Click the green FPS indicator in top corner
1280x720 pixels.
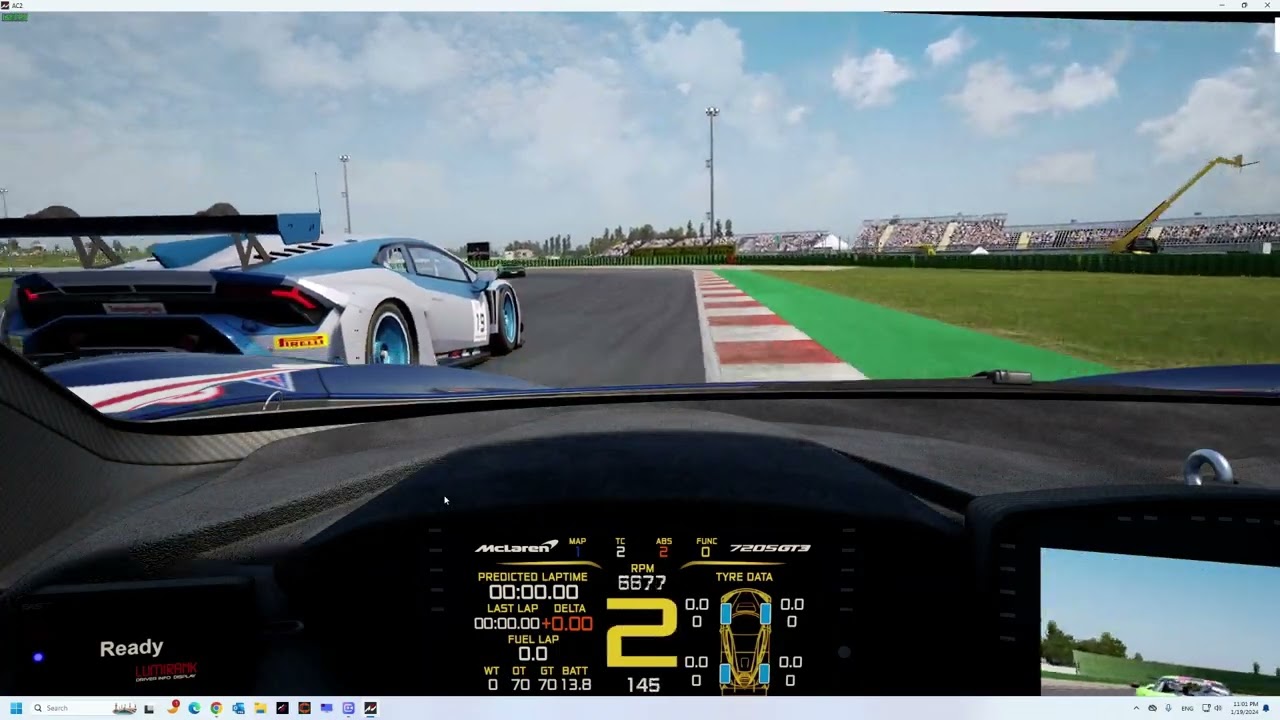coord(14,17)
